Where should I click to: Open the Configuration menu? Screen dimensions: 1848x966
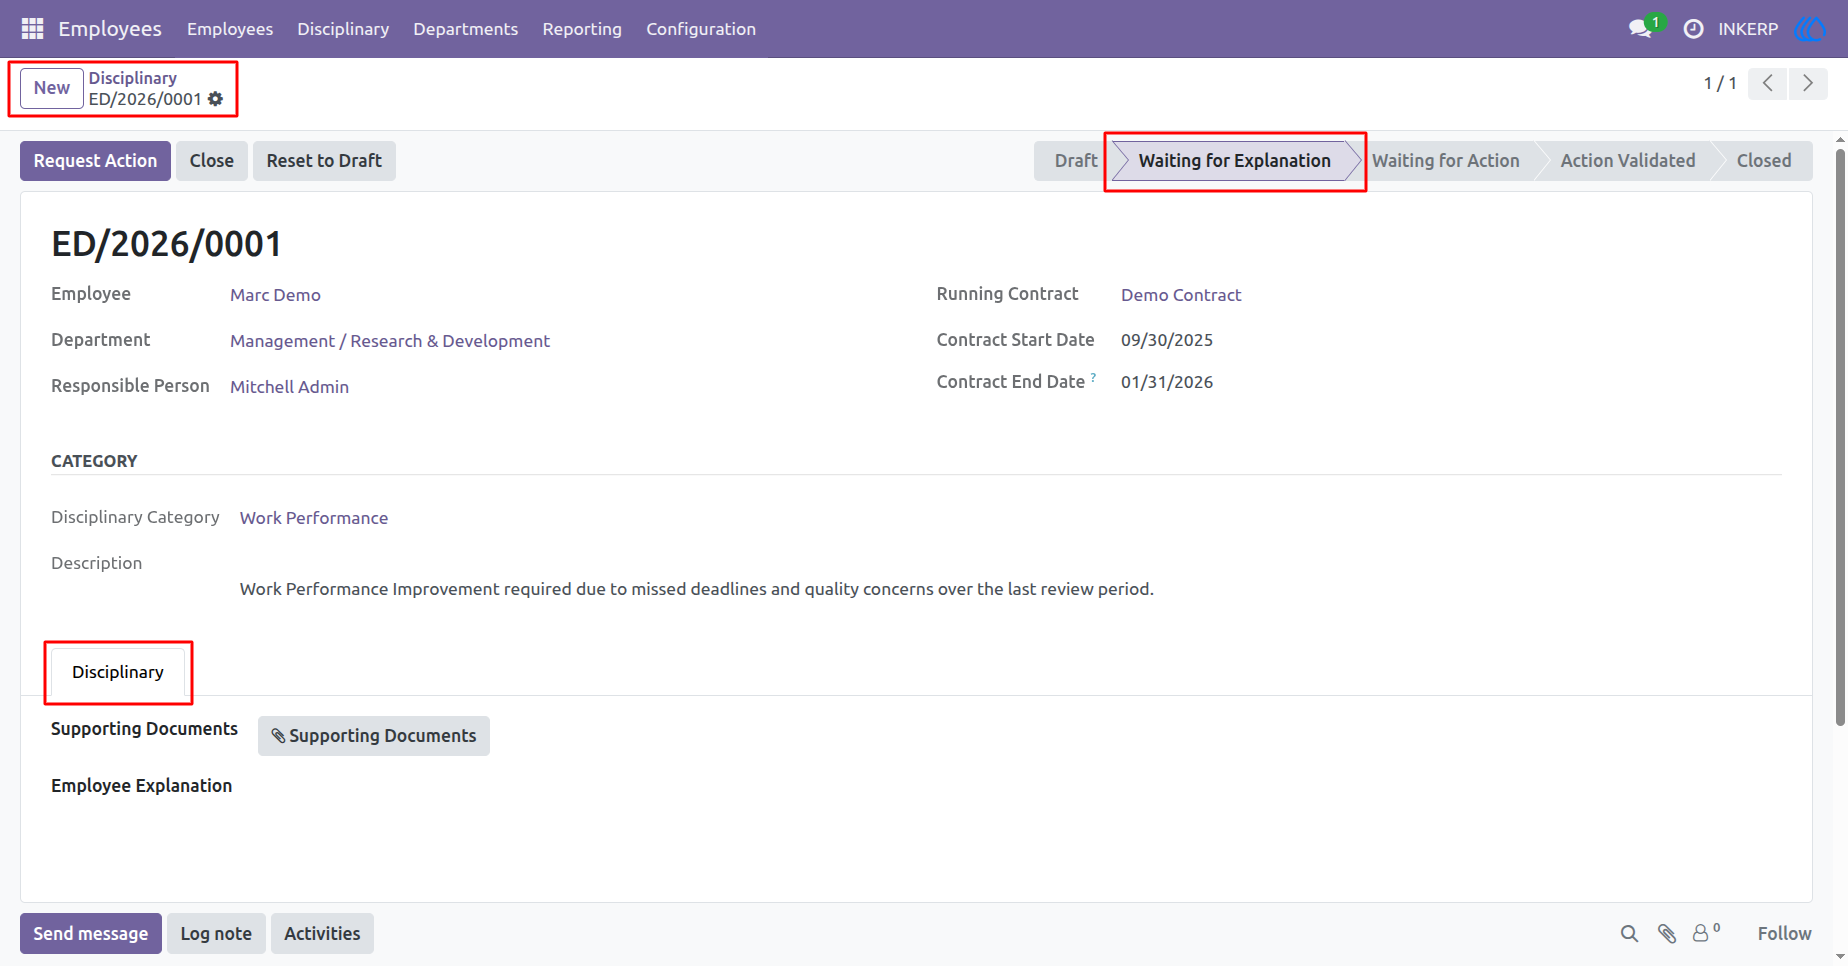click(701, 29)
